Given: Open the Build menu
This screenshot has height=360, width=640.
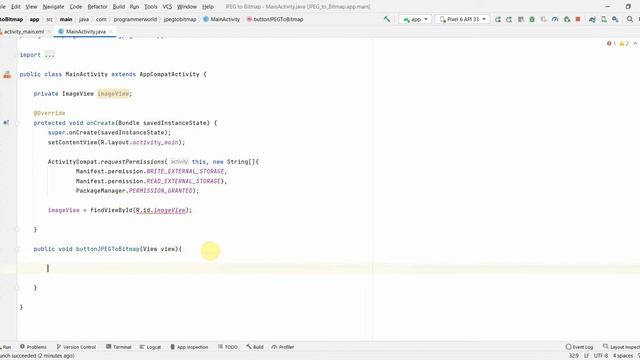Looking at the screenshot, I should coord(119,7).
